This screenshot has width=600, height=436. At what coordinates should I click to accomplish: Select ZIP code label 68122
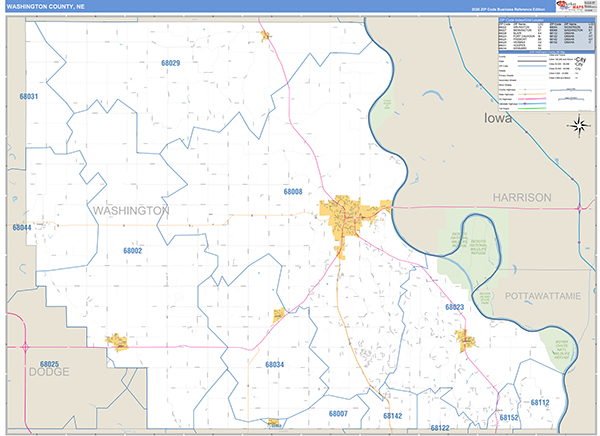click(440, 428)
